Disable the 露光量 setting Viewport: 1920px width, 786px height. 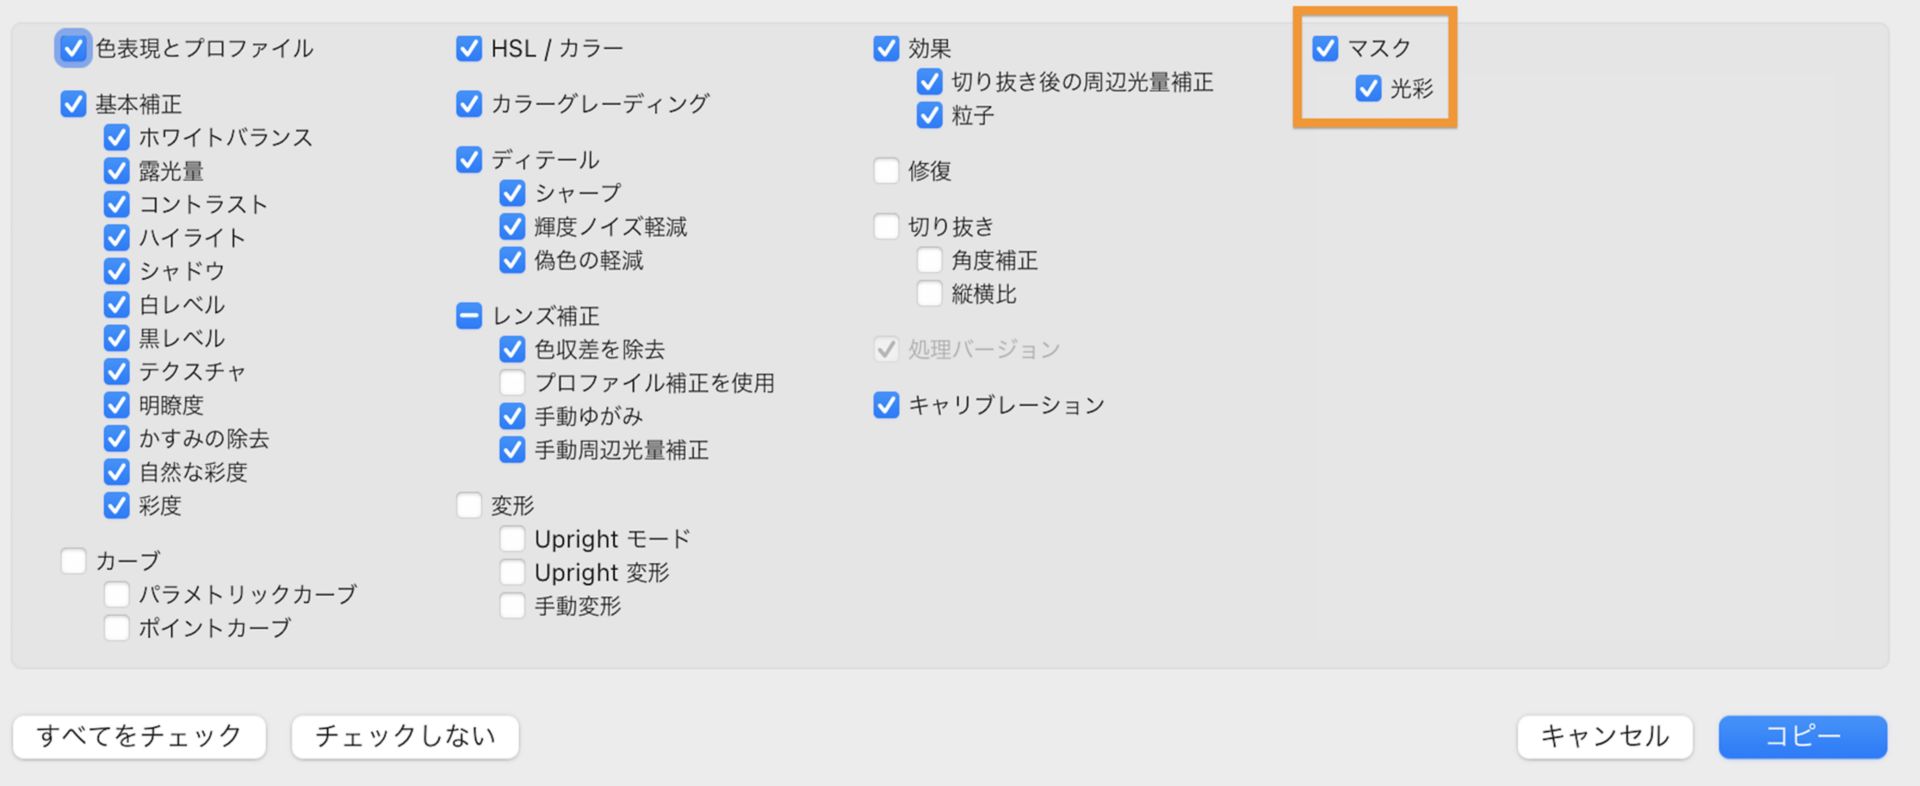(116, 171)
